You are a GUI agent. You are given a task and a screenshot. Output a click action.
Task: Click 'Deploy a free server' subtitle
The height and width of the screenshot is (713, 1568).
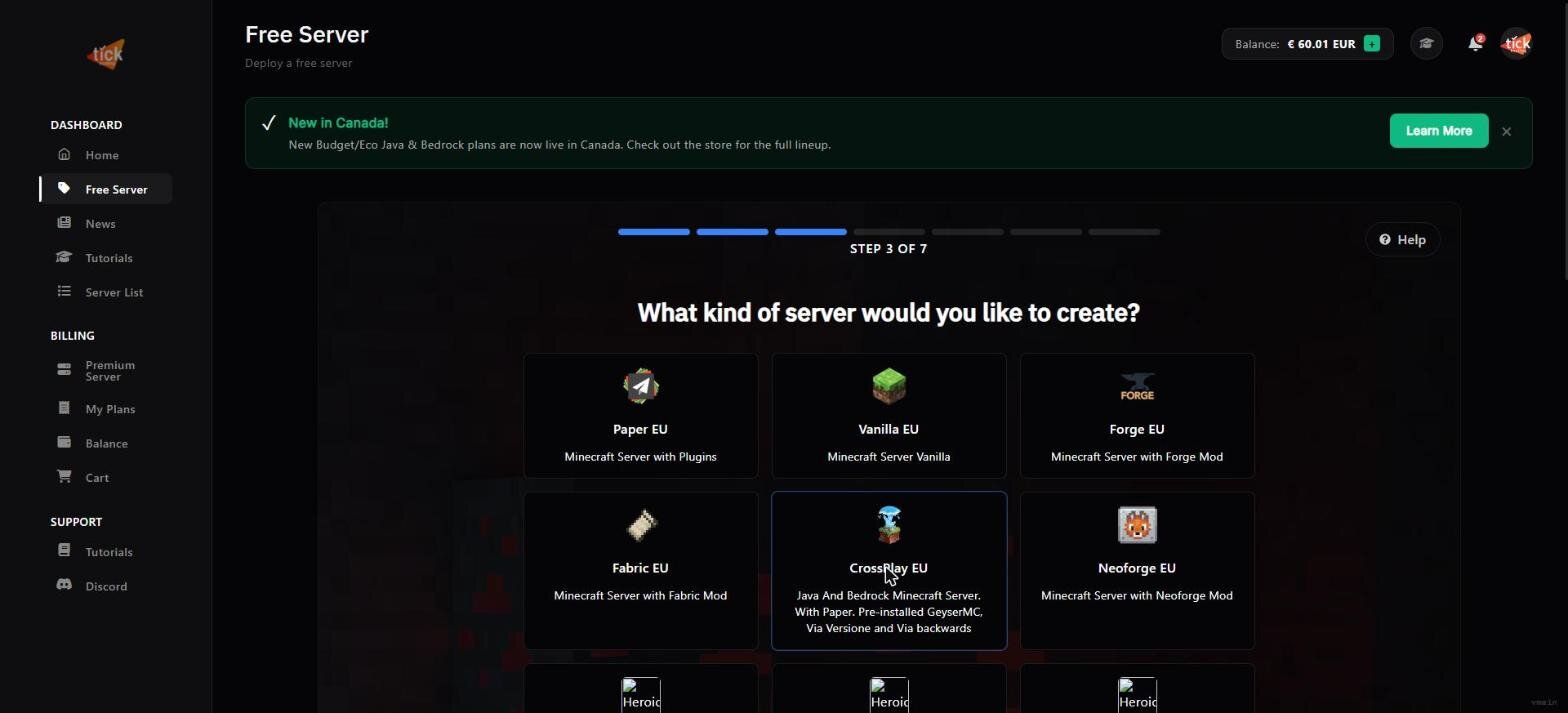298,63
